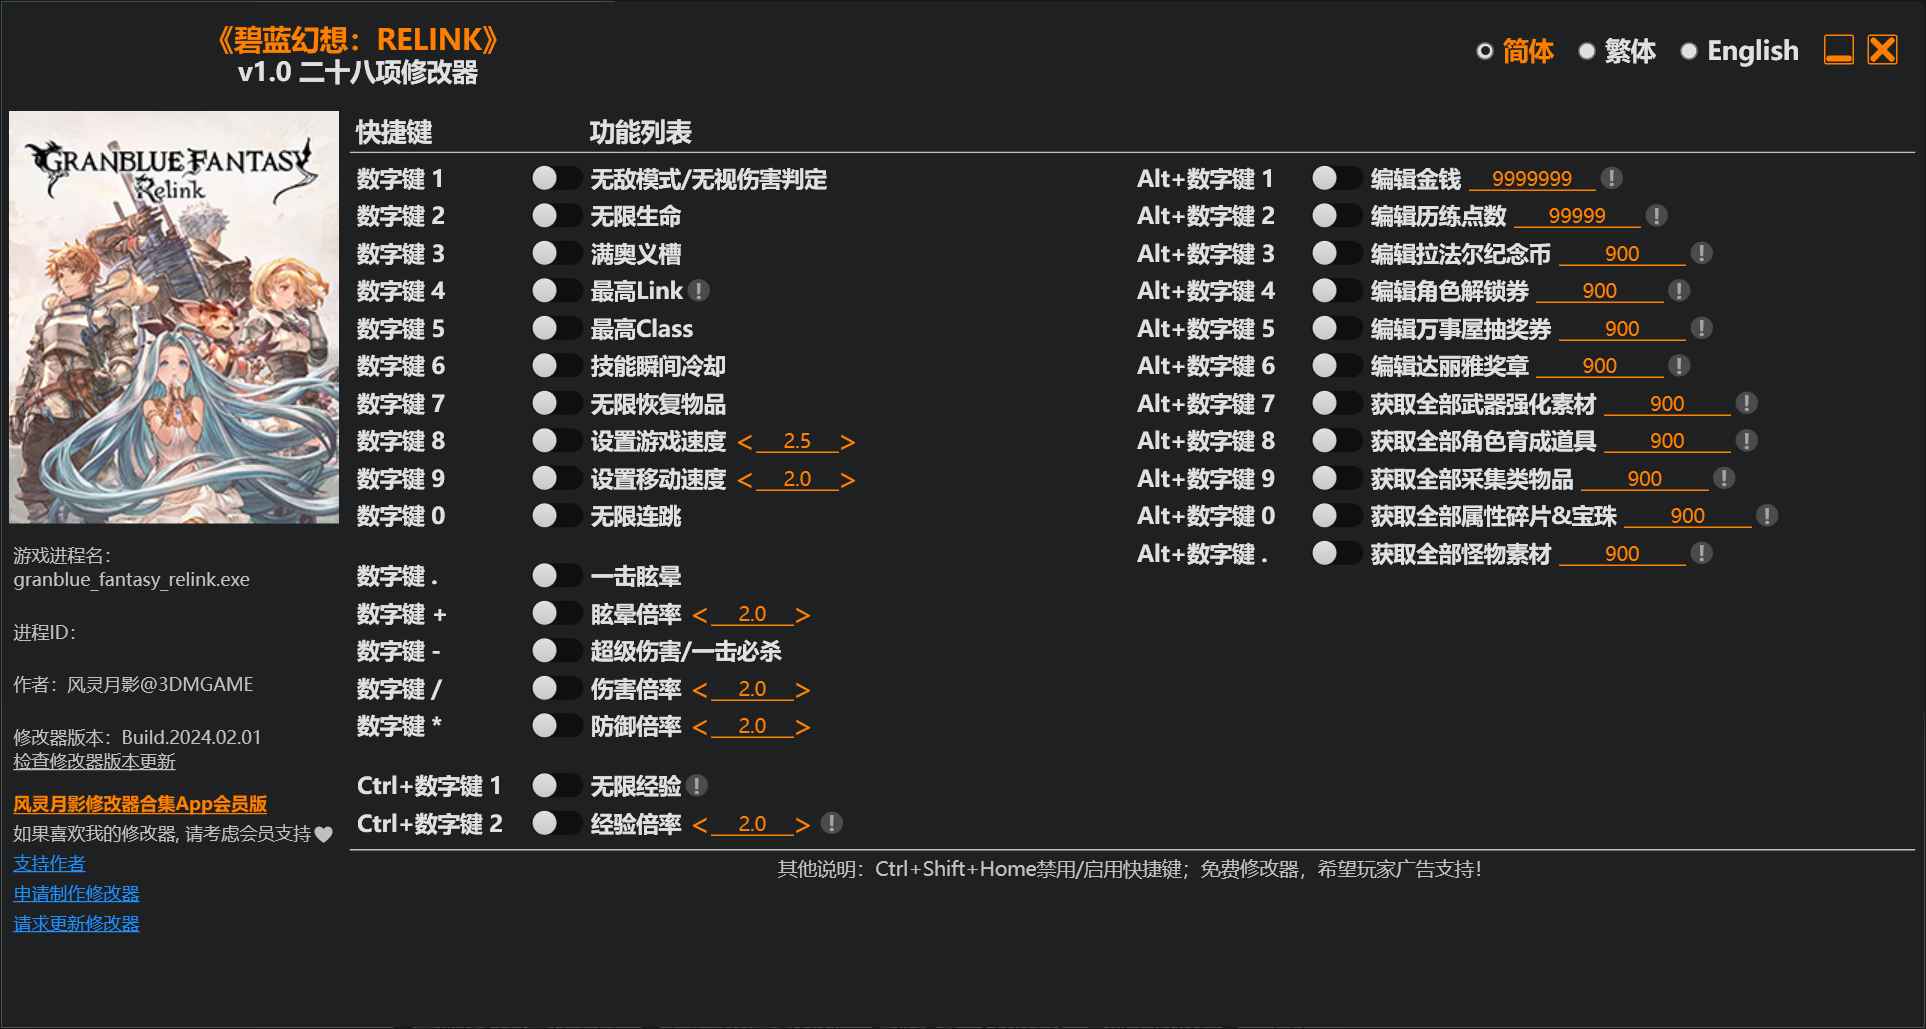The width and height of the screenshot is (1926, 1029).
Task: Switch language to 繁体
Action: tap(1632, 50)
